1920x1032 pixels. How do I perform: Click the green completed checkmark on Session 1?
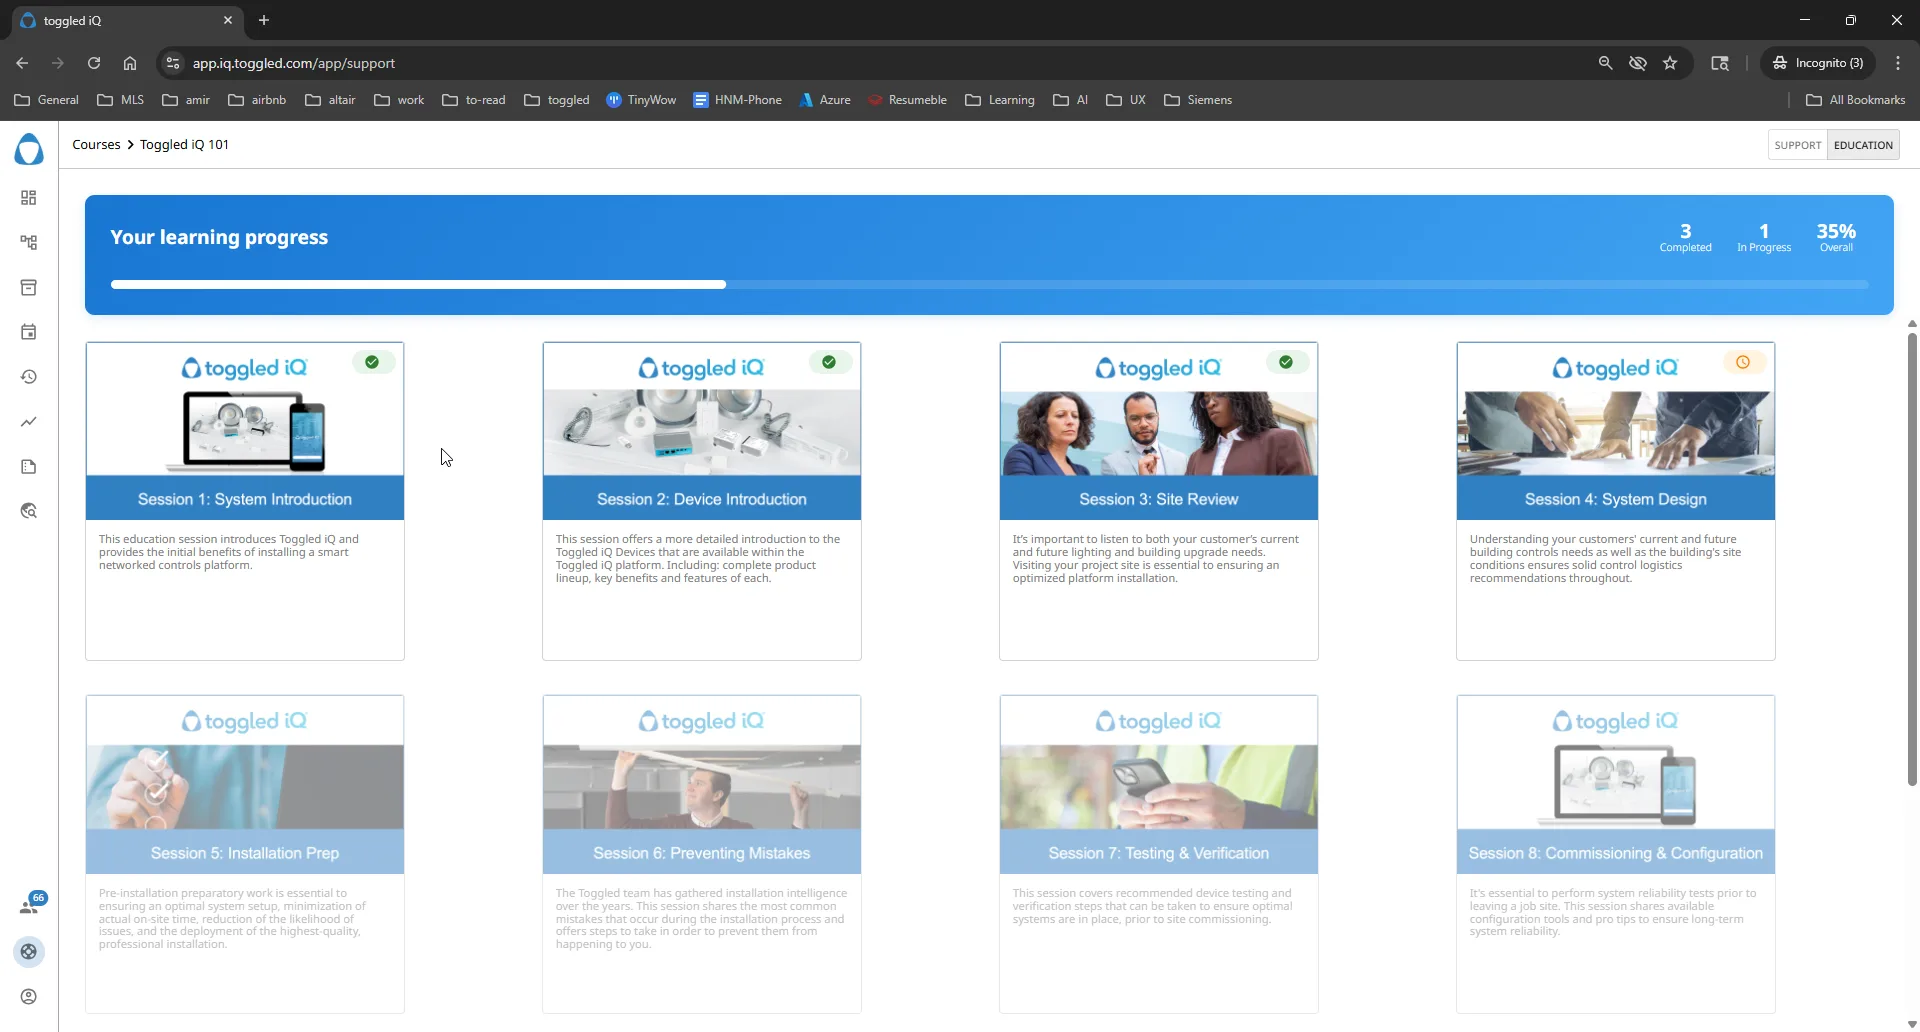[372, 362]
